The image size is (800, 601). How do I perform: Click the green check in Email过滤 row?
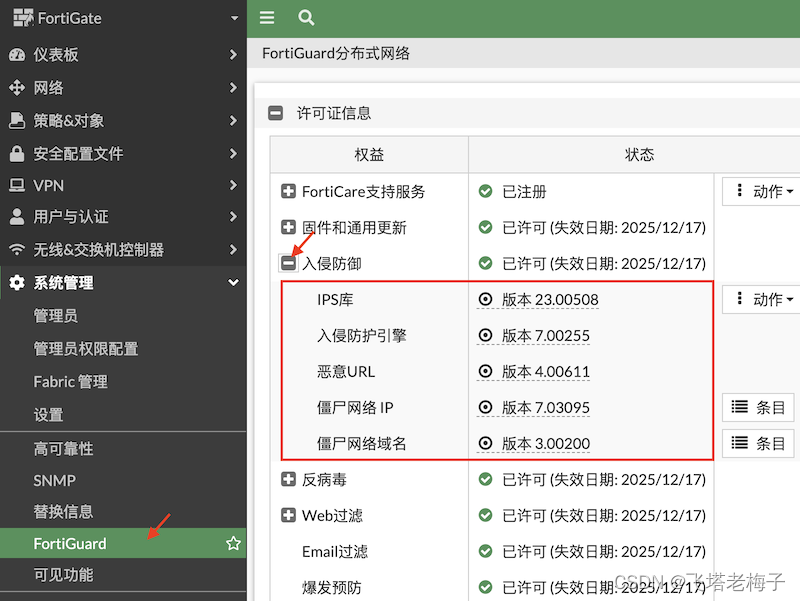tap(485, 552)
